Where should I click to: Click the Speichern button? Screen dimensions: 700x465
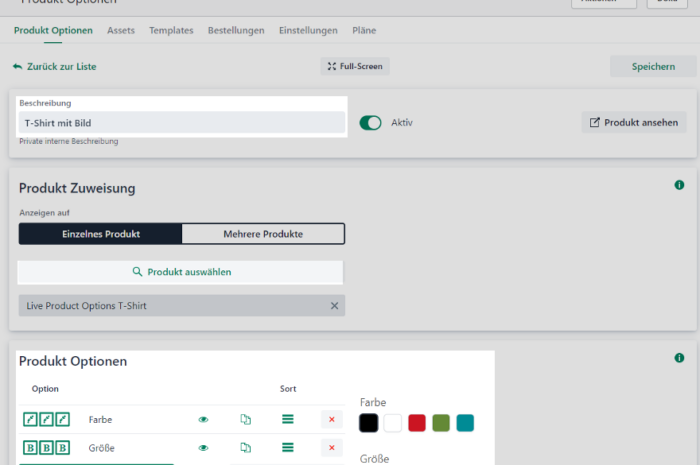pos(653,66)
